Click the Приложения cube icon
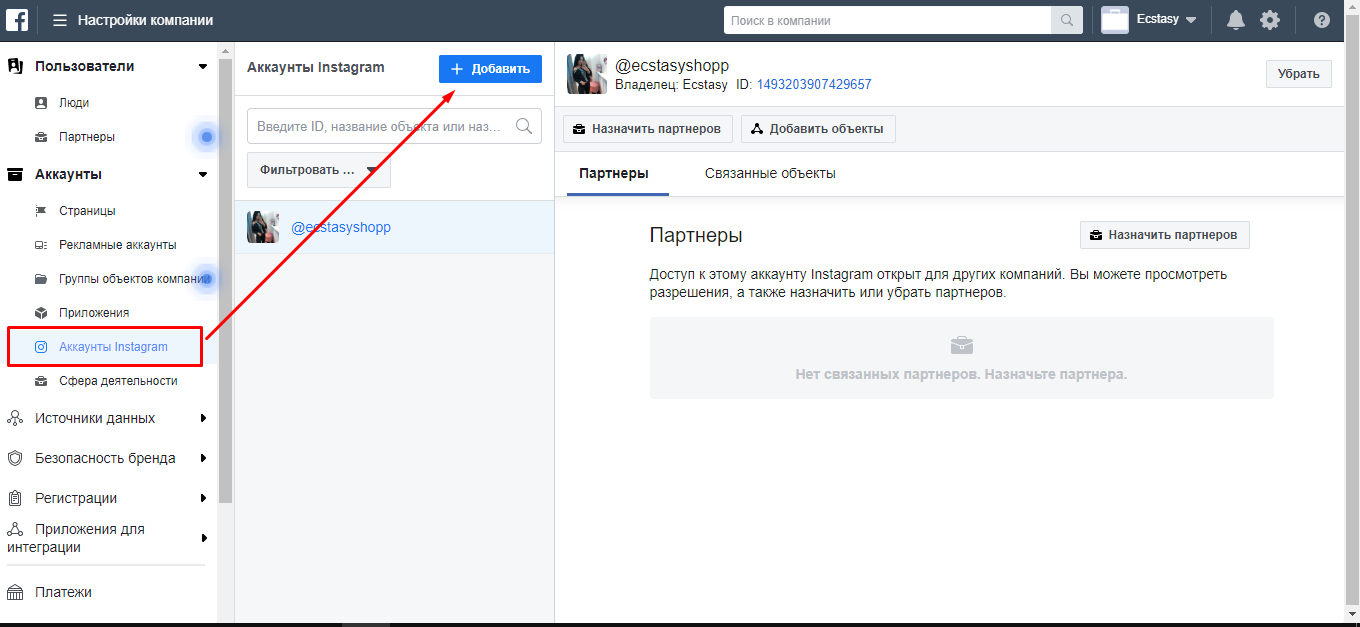This screenshot has height=627, width=1360. [x=41, y=312]
